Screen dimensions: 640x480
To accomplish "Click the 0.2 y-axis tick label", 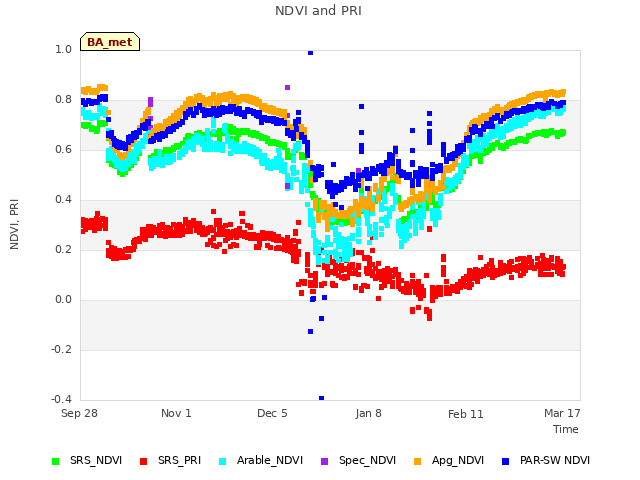I will tap(63, 249).
